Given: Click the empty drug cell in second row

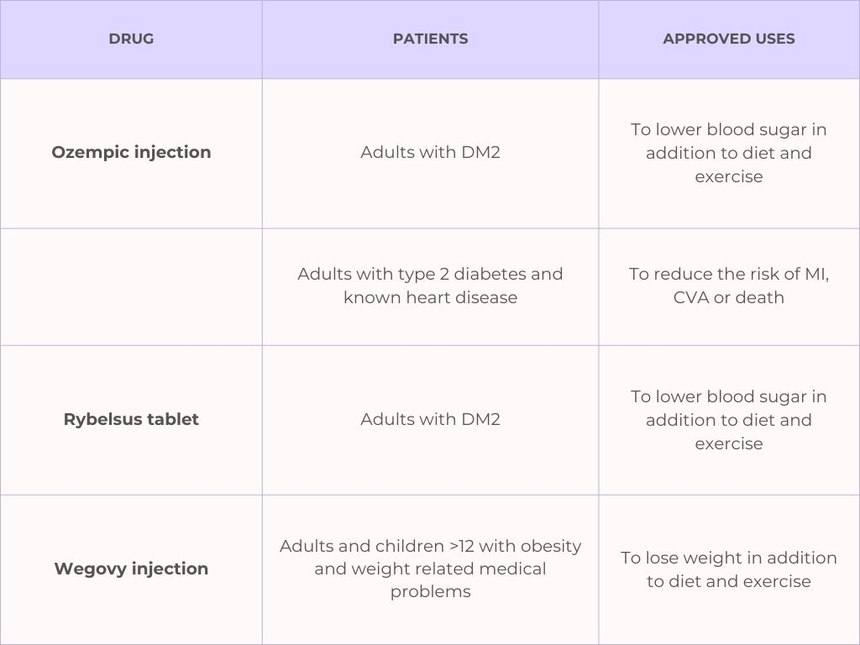Looking at the screenshot, I should point(131,286).
